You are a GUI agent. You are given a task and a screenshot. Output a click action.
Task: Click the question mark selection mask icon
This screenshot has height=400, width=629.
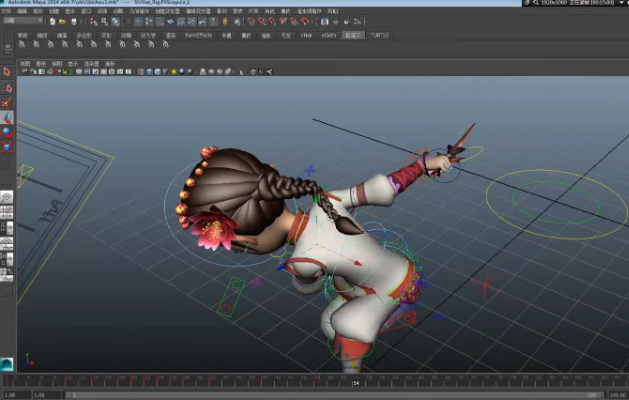pyautogui.click(x=213, y=22)
